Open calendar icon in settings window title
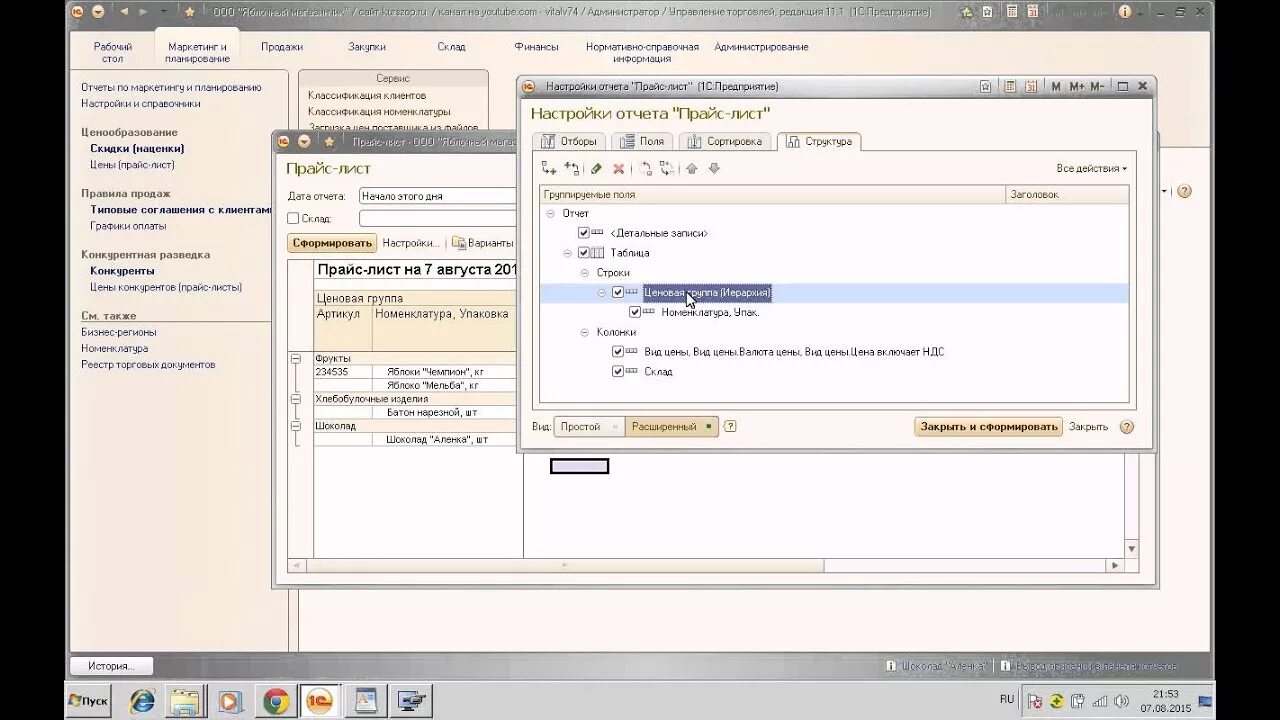The height and width of the screenshot is (720, 1280). click(1029, 87)
